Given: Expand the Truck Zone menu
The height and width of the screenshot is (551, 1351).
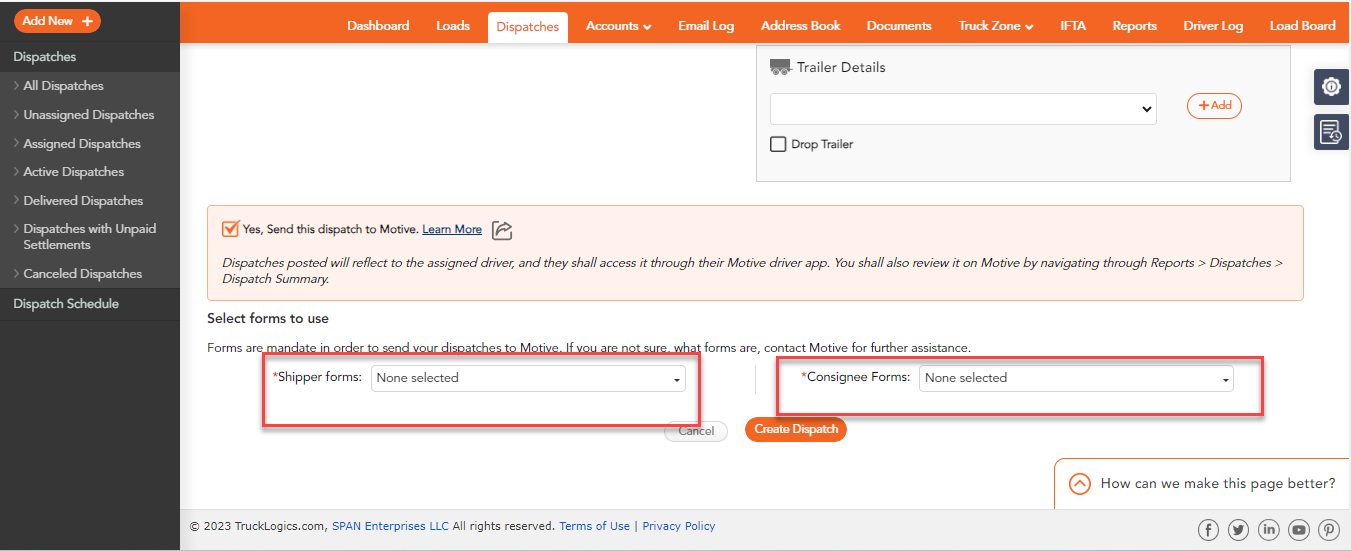Looking at the screenshot, I should (996, 26).
